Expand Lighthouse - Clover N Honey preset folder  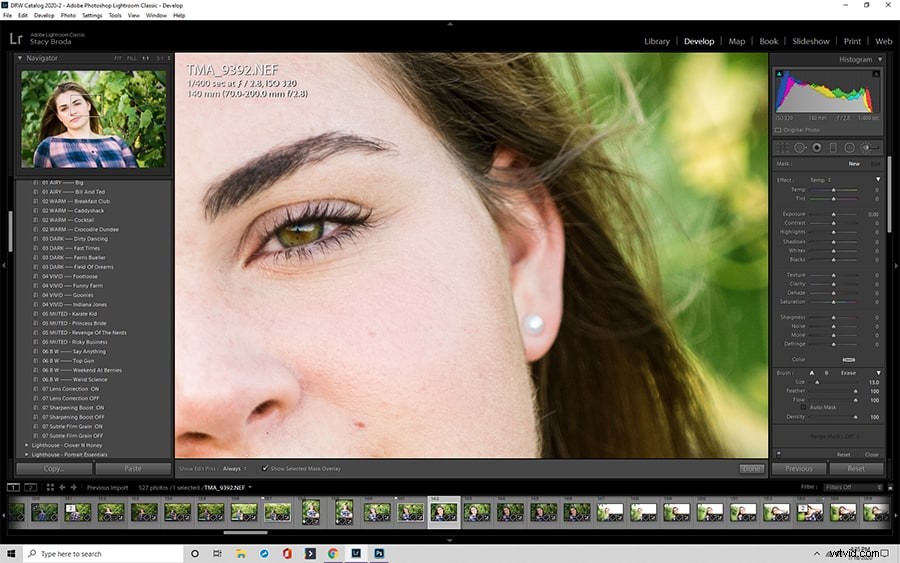coord(26,445)
